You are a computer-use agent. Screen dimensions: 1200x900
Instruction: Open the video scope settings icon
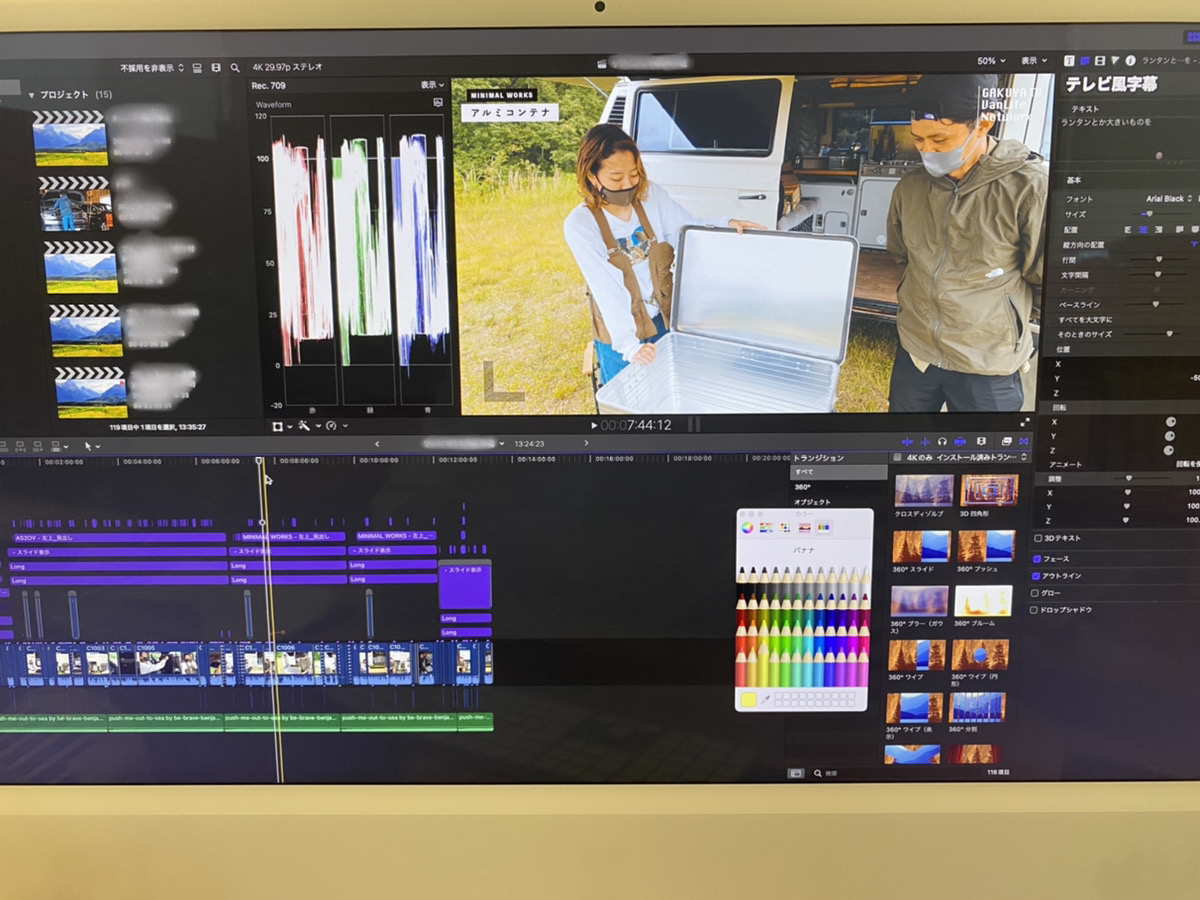(x=437, y=103)
